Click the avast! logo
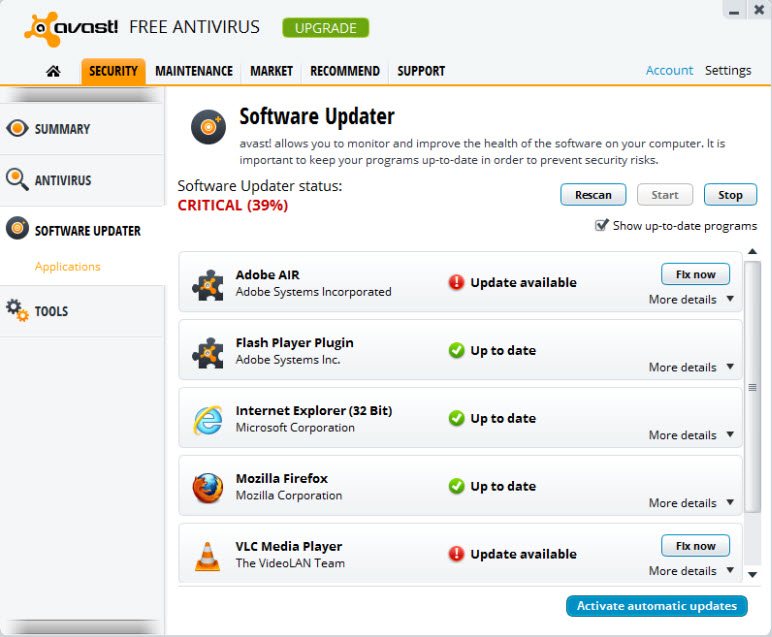772x637 pixels. click(71, 29)
